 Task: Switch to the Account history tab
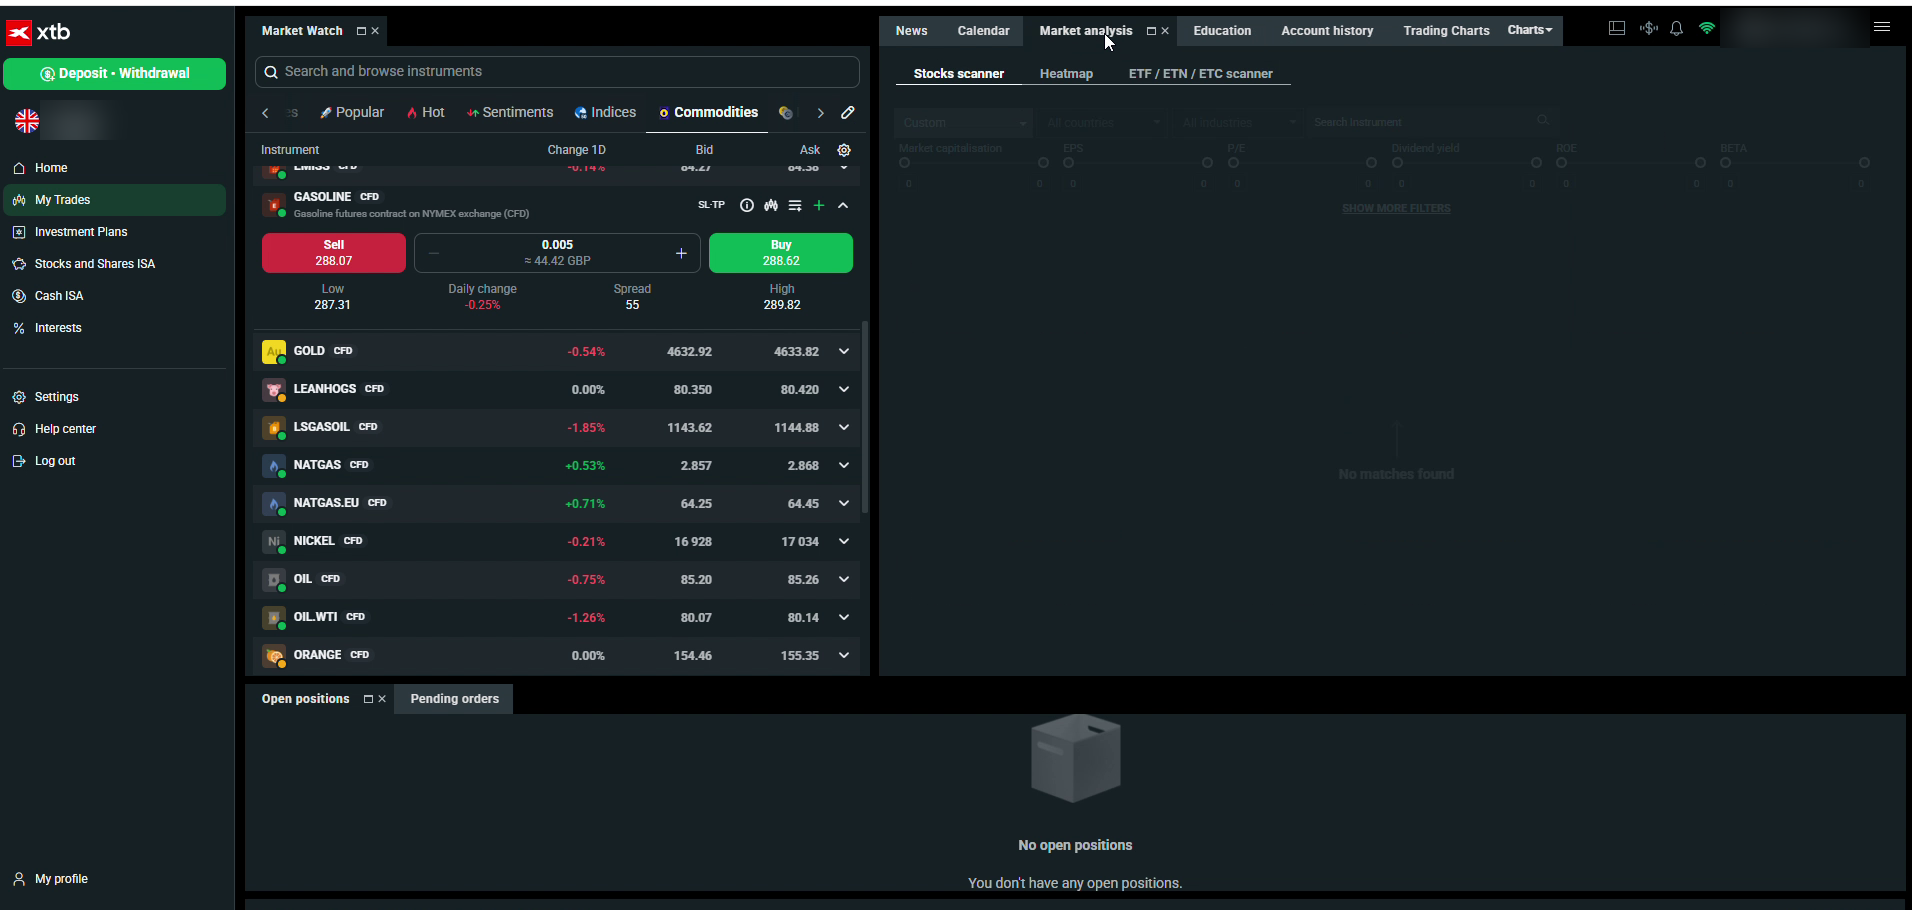click(x=1327, y=31)
